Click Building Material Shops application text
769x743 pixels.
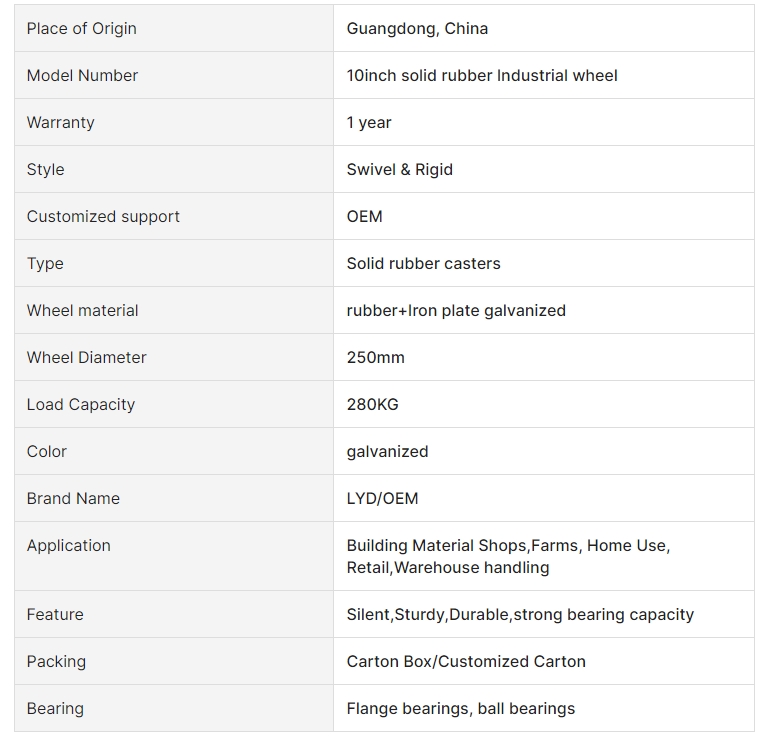(436, 546)
